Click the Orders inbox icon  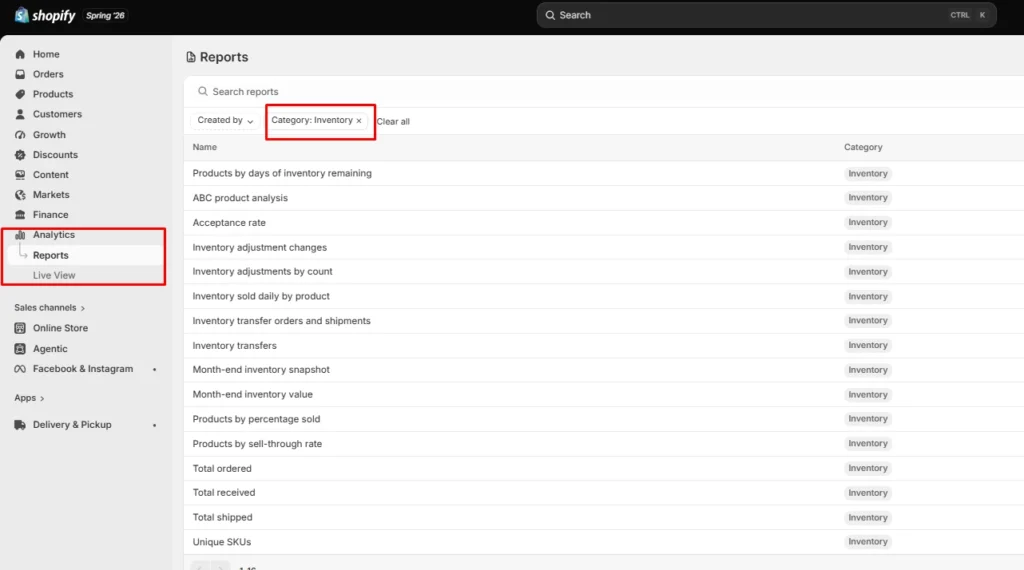pos(20,74)
